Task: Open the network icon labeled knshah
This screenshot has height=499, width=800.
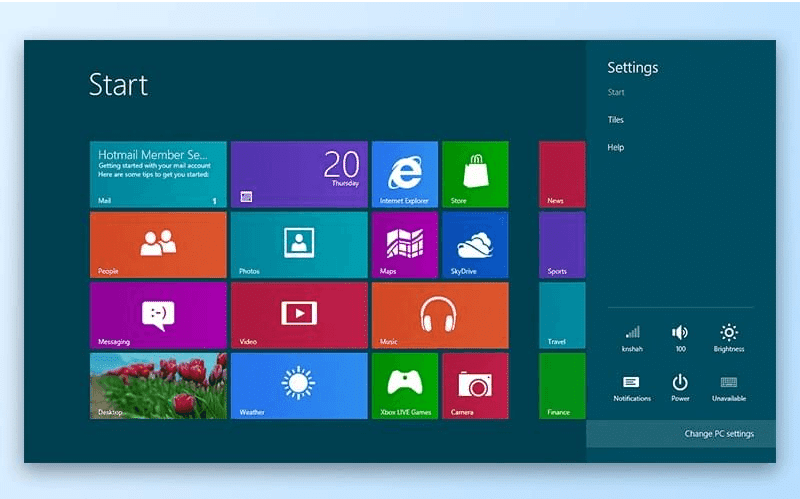Action: click(632, 338)
